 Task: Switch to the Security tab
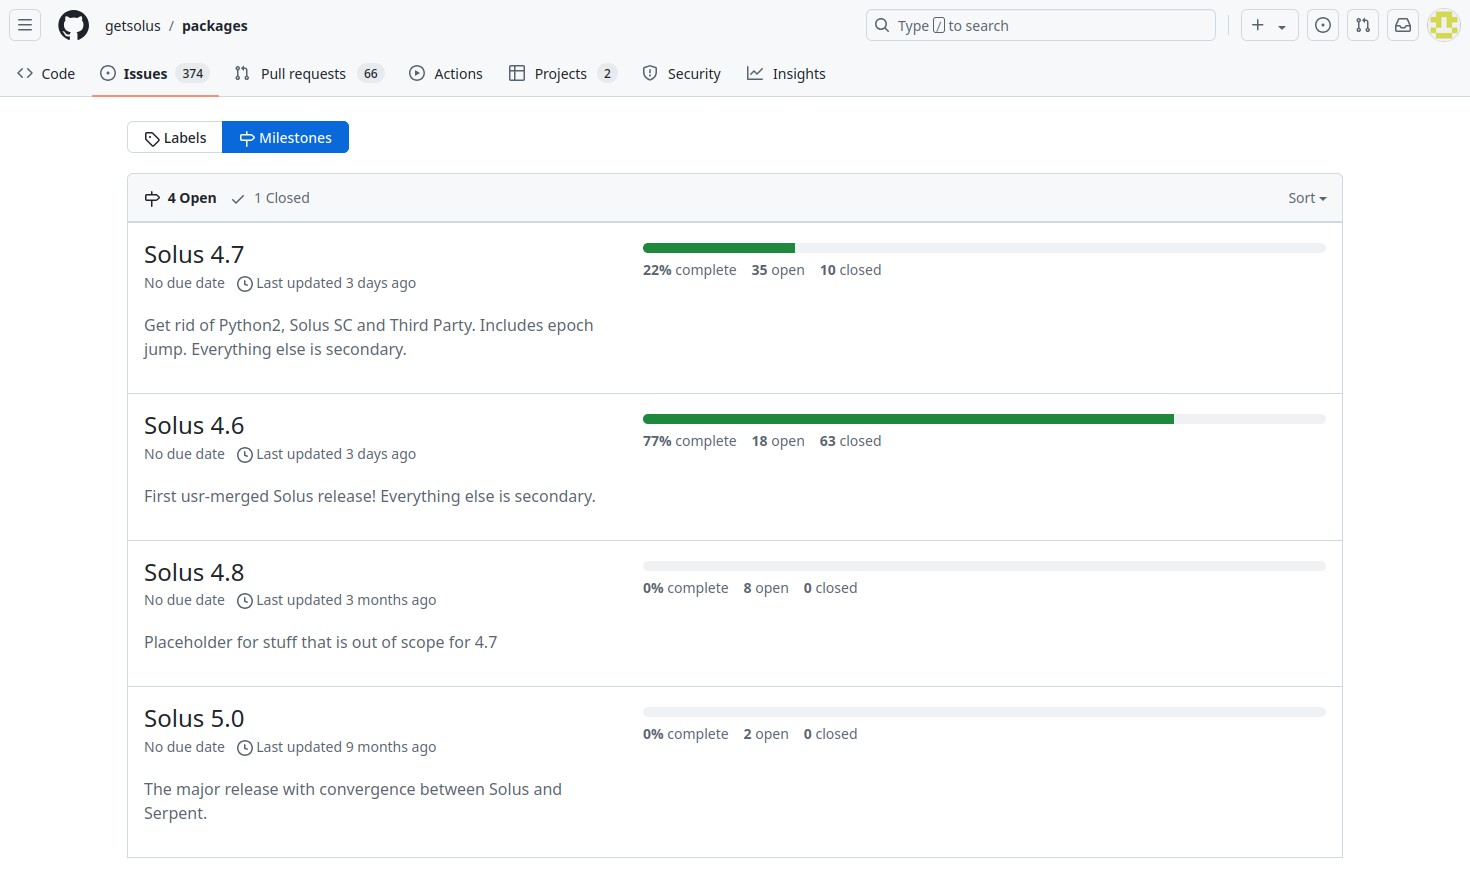point(682,73)
